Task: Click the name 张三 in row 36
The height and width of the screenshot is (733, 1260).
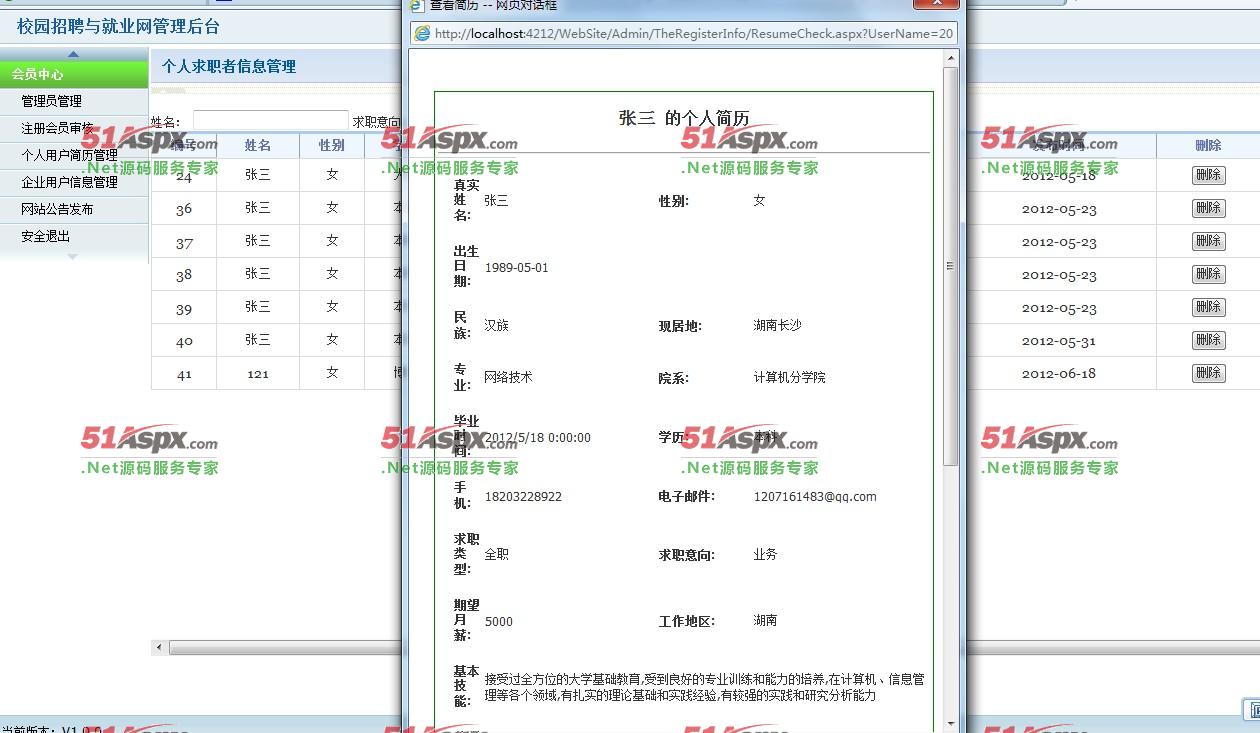Action: [x=258, y=208]
